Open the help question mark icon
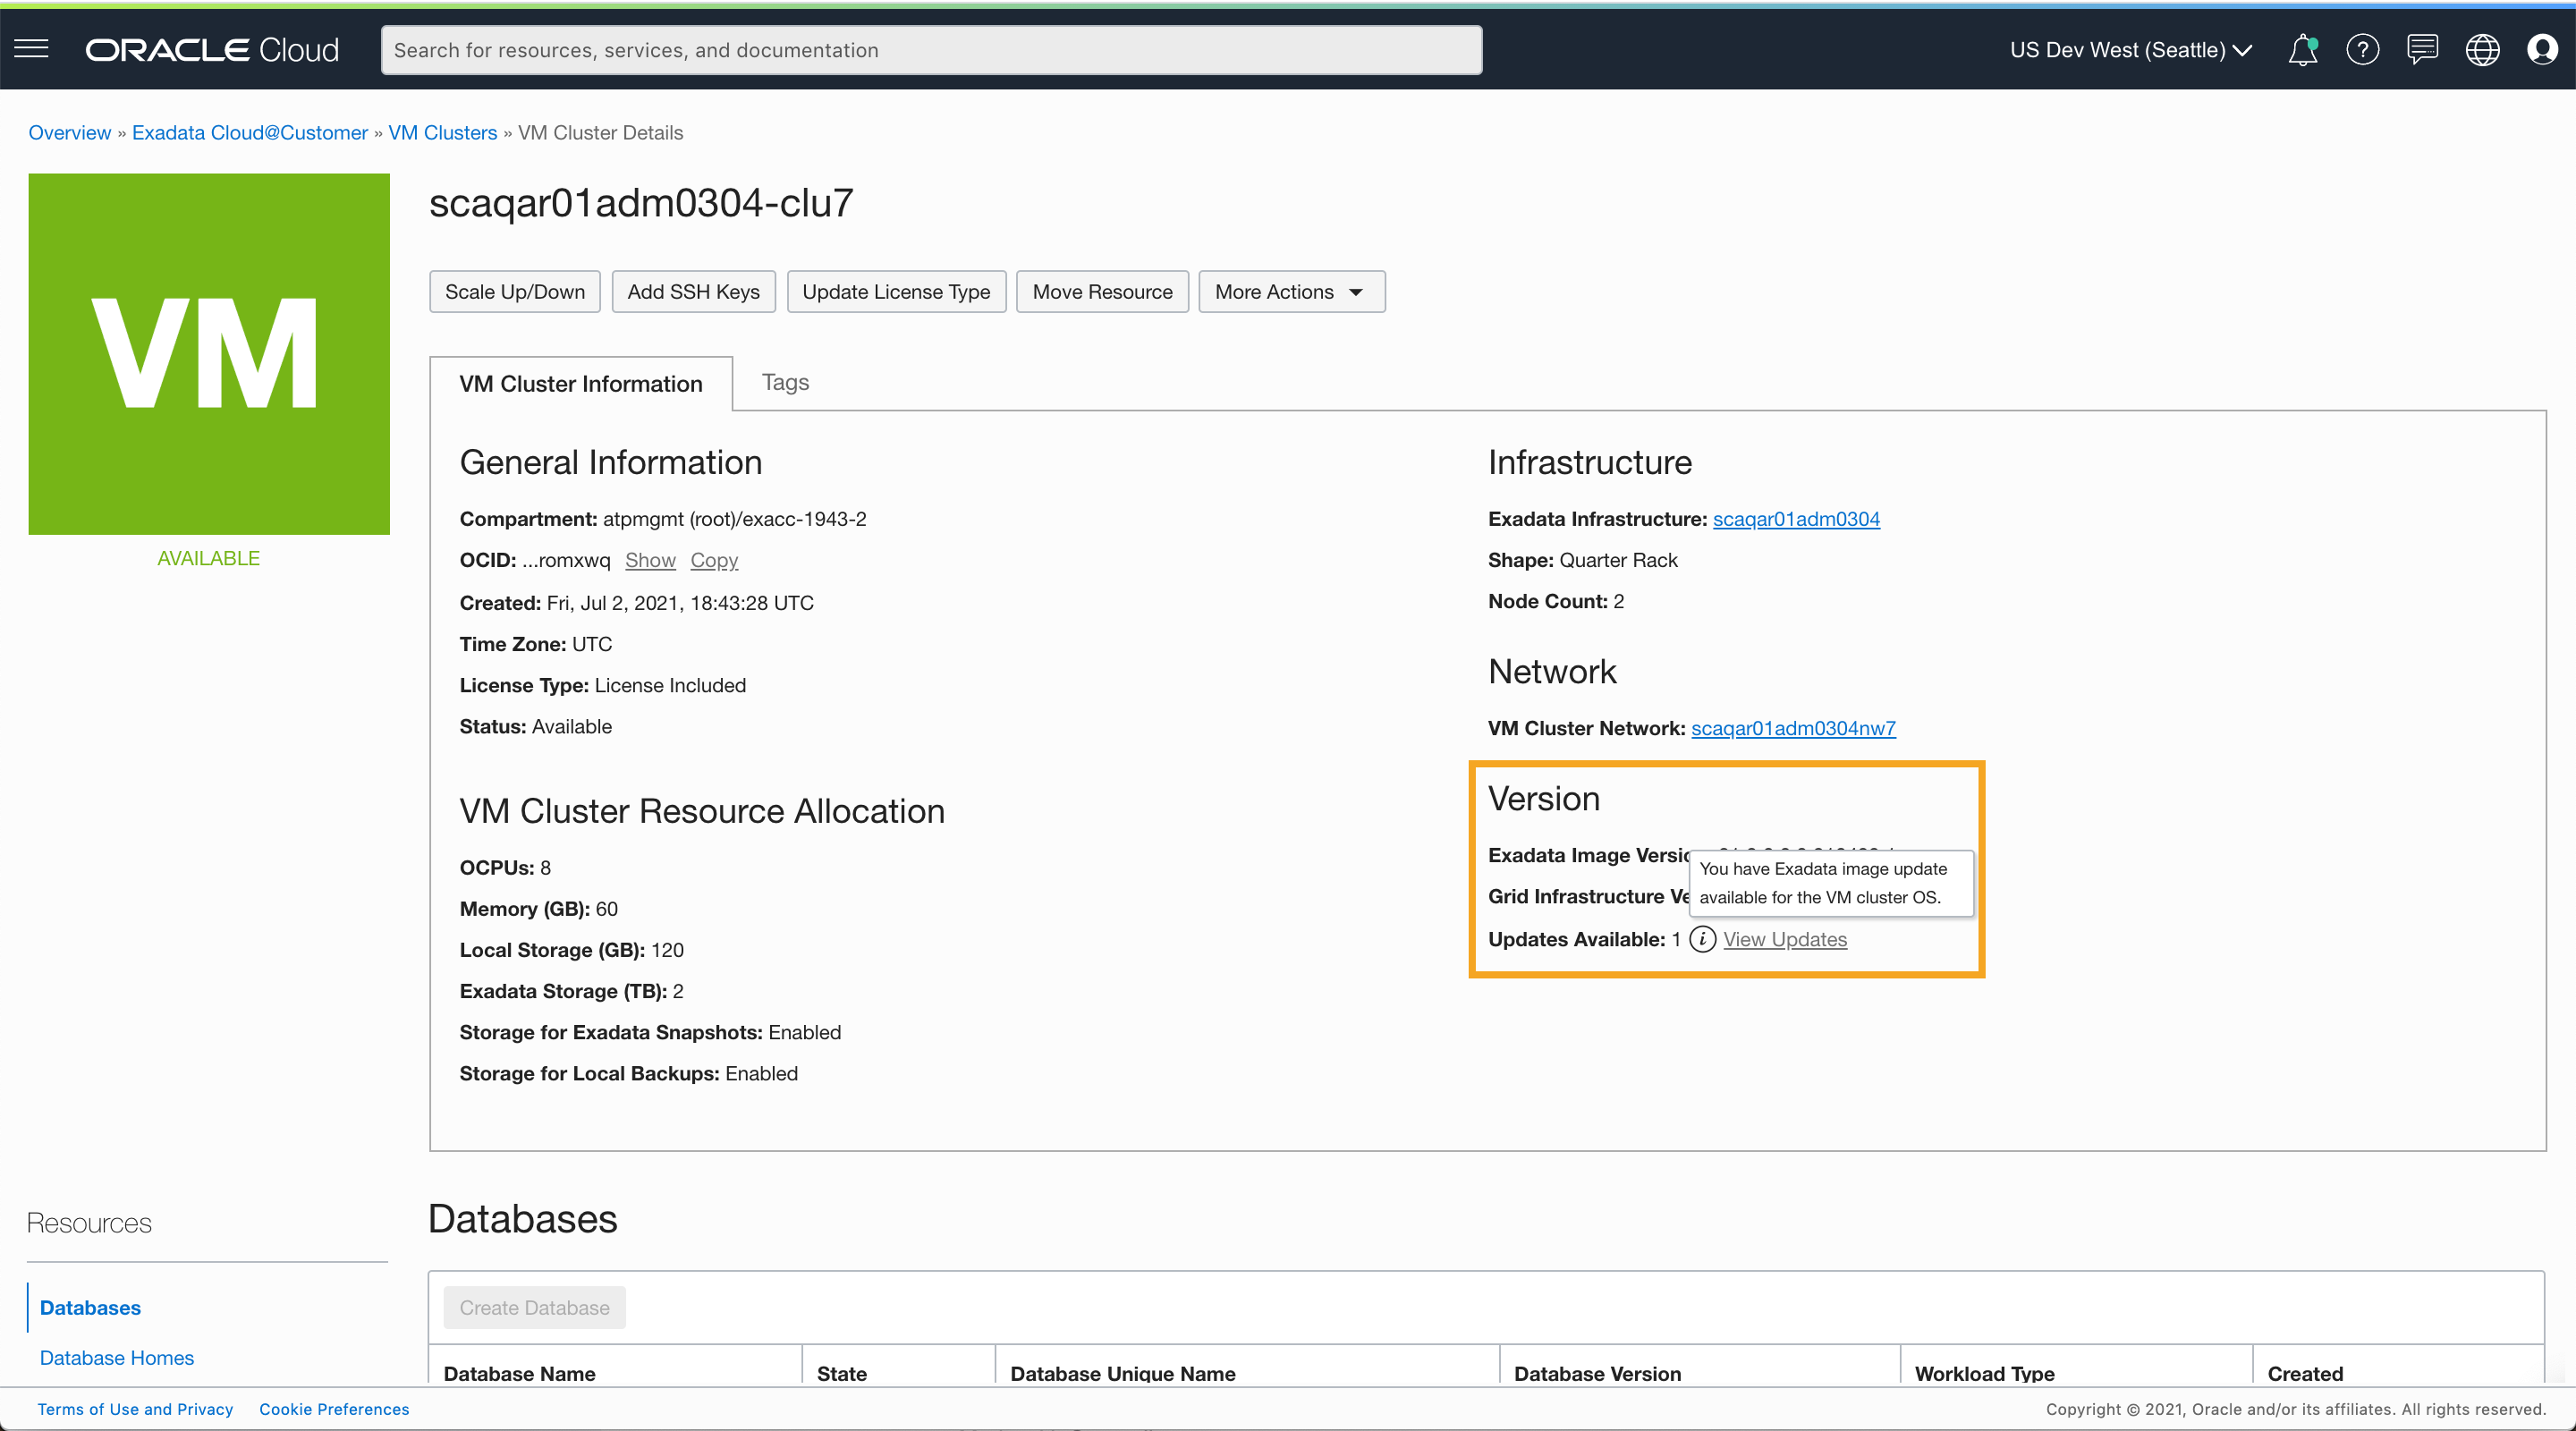 (x=2362, y=49)
